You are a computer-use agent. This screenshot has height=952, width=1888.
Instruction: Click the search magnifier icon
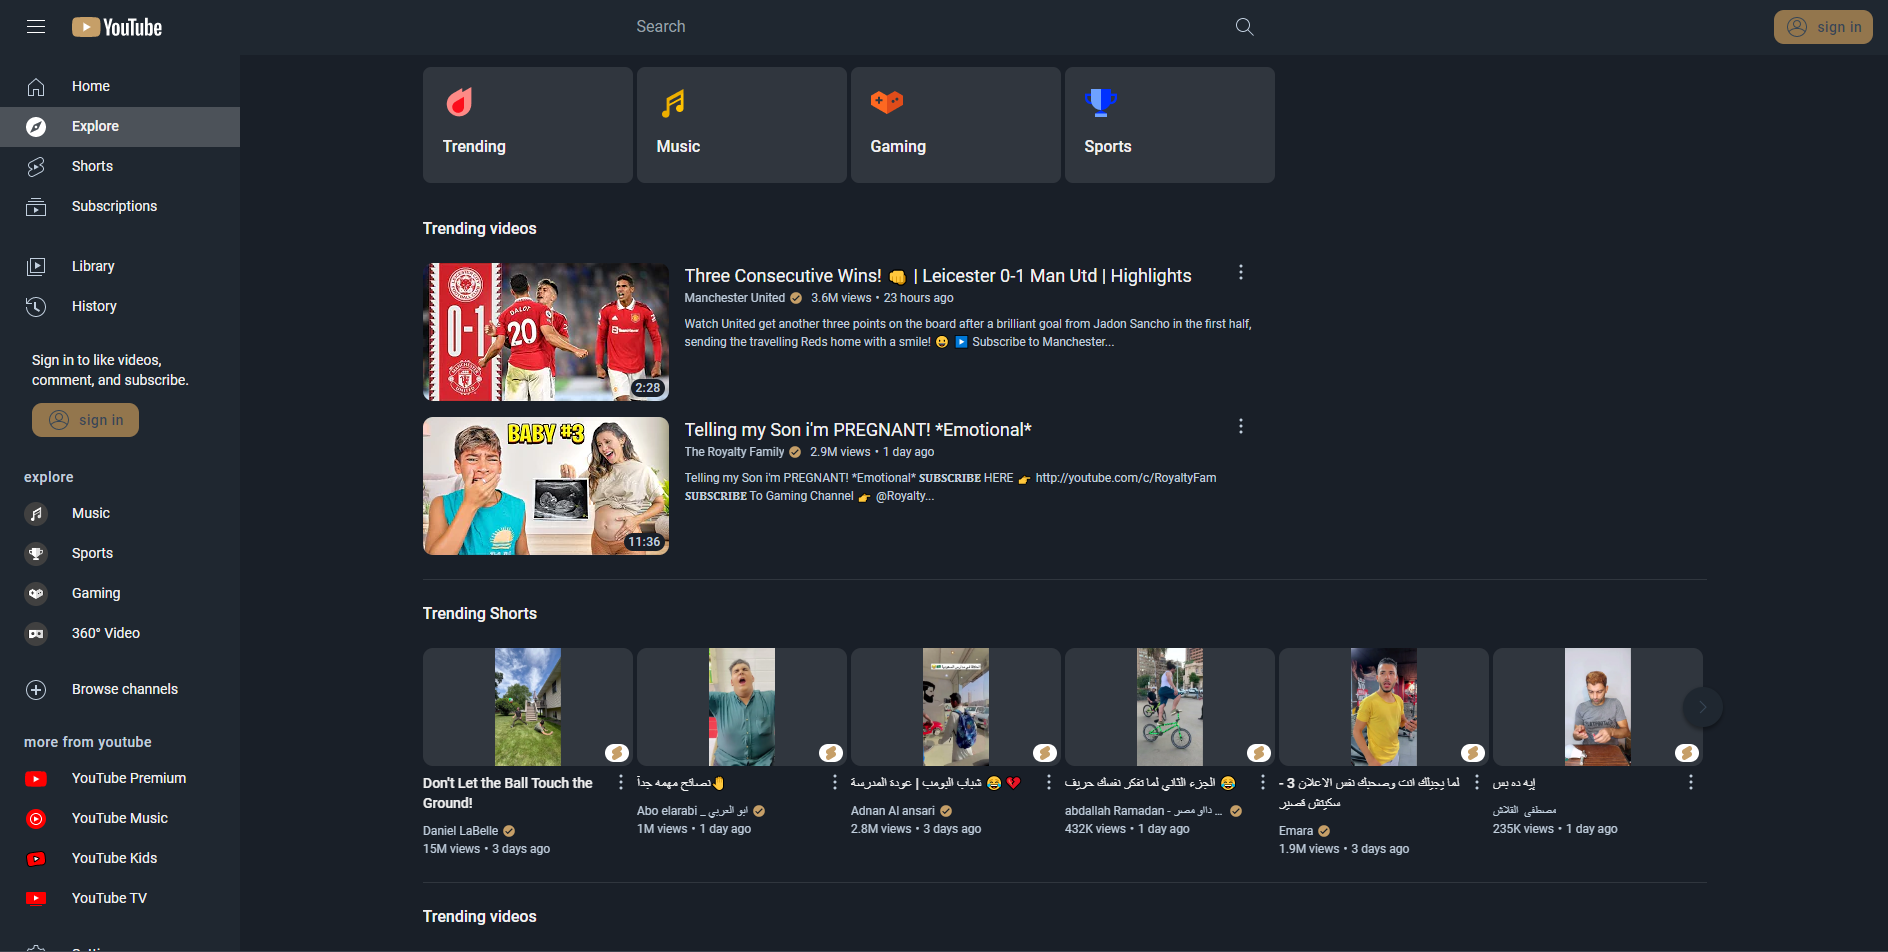[x=1244, y=27]
